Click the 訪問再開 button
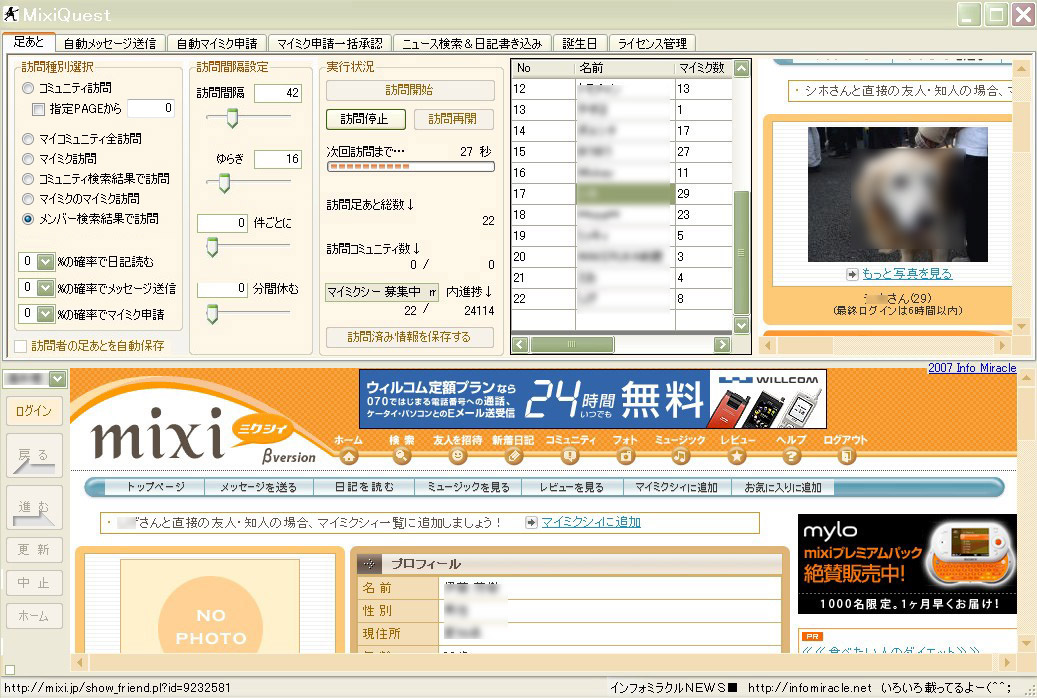The image size is (1037, 698). (x=453, y=119)
